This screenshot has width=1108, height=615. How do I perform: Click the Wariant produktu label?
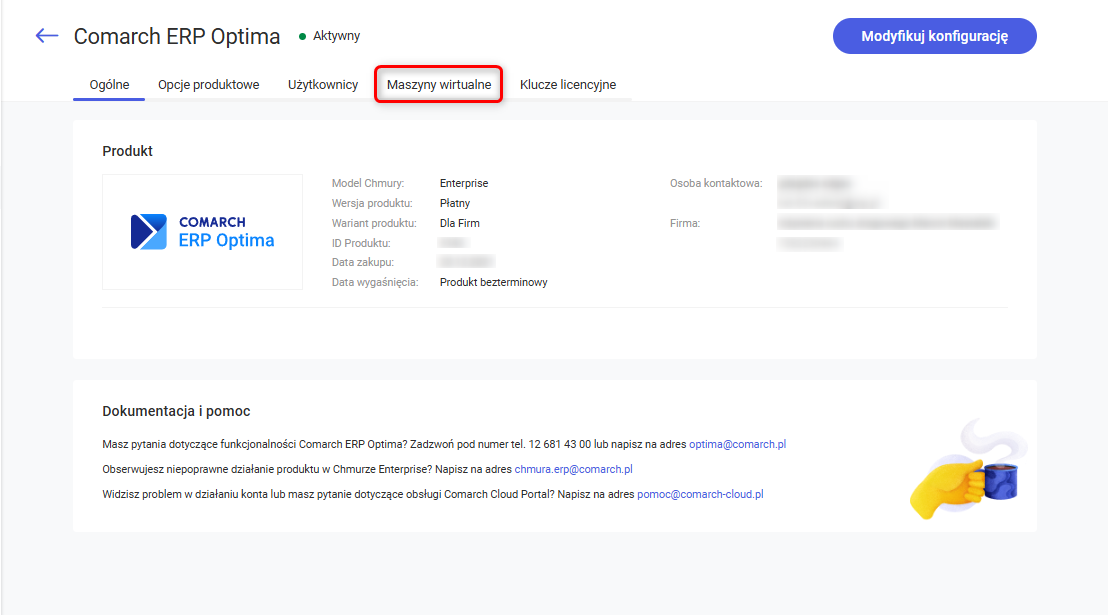tap(374, 223)
